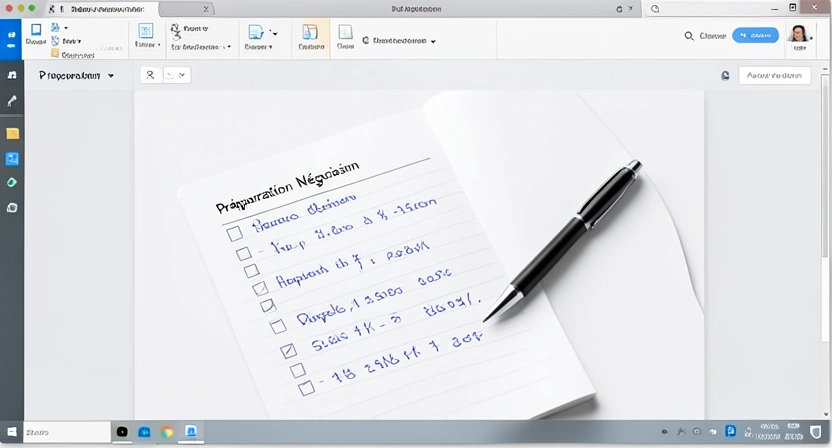Click the large blue page icon in the ribbon
The width and height of the screenshot is (832, 448).
coord(36,30)
